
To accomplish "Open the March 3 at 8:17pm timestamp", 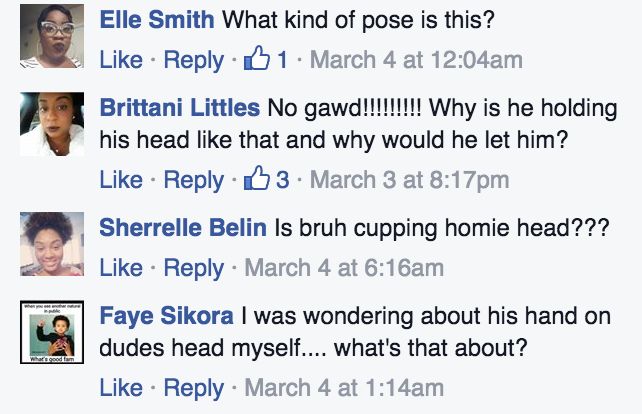I will click(x=409, y=180).
